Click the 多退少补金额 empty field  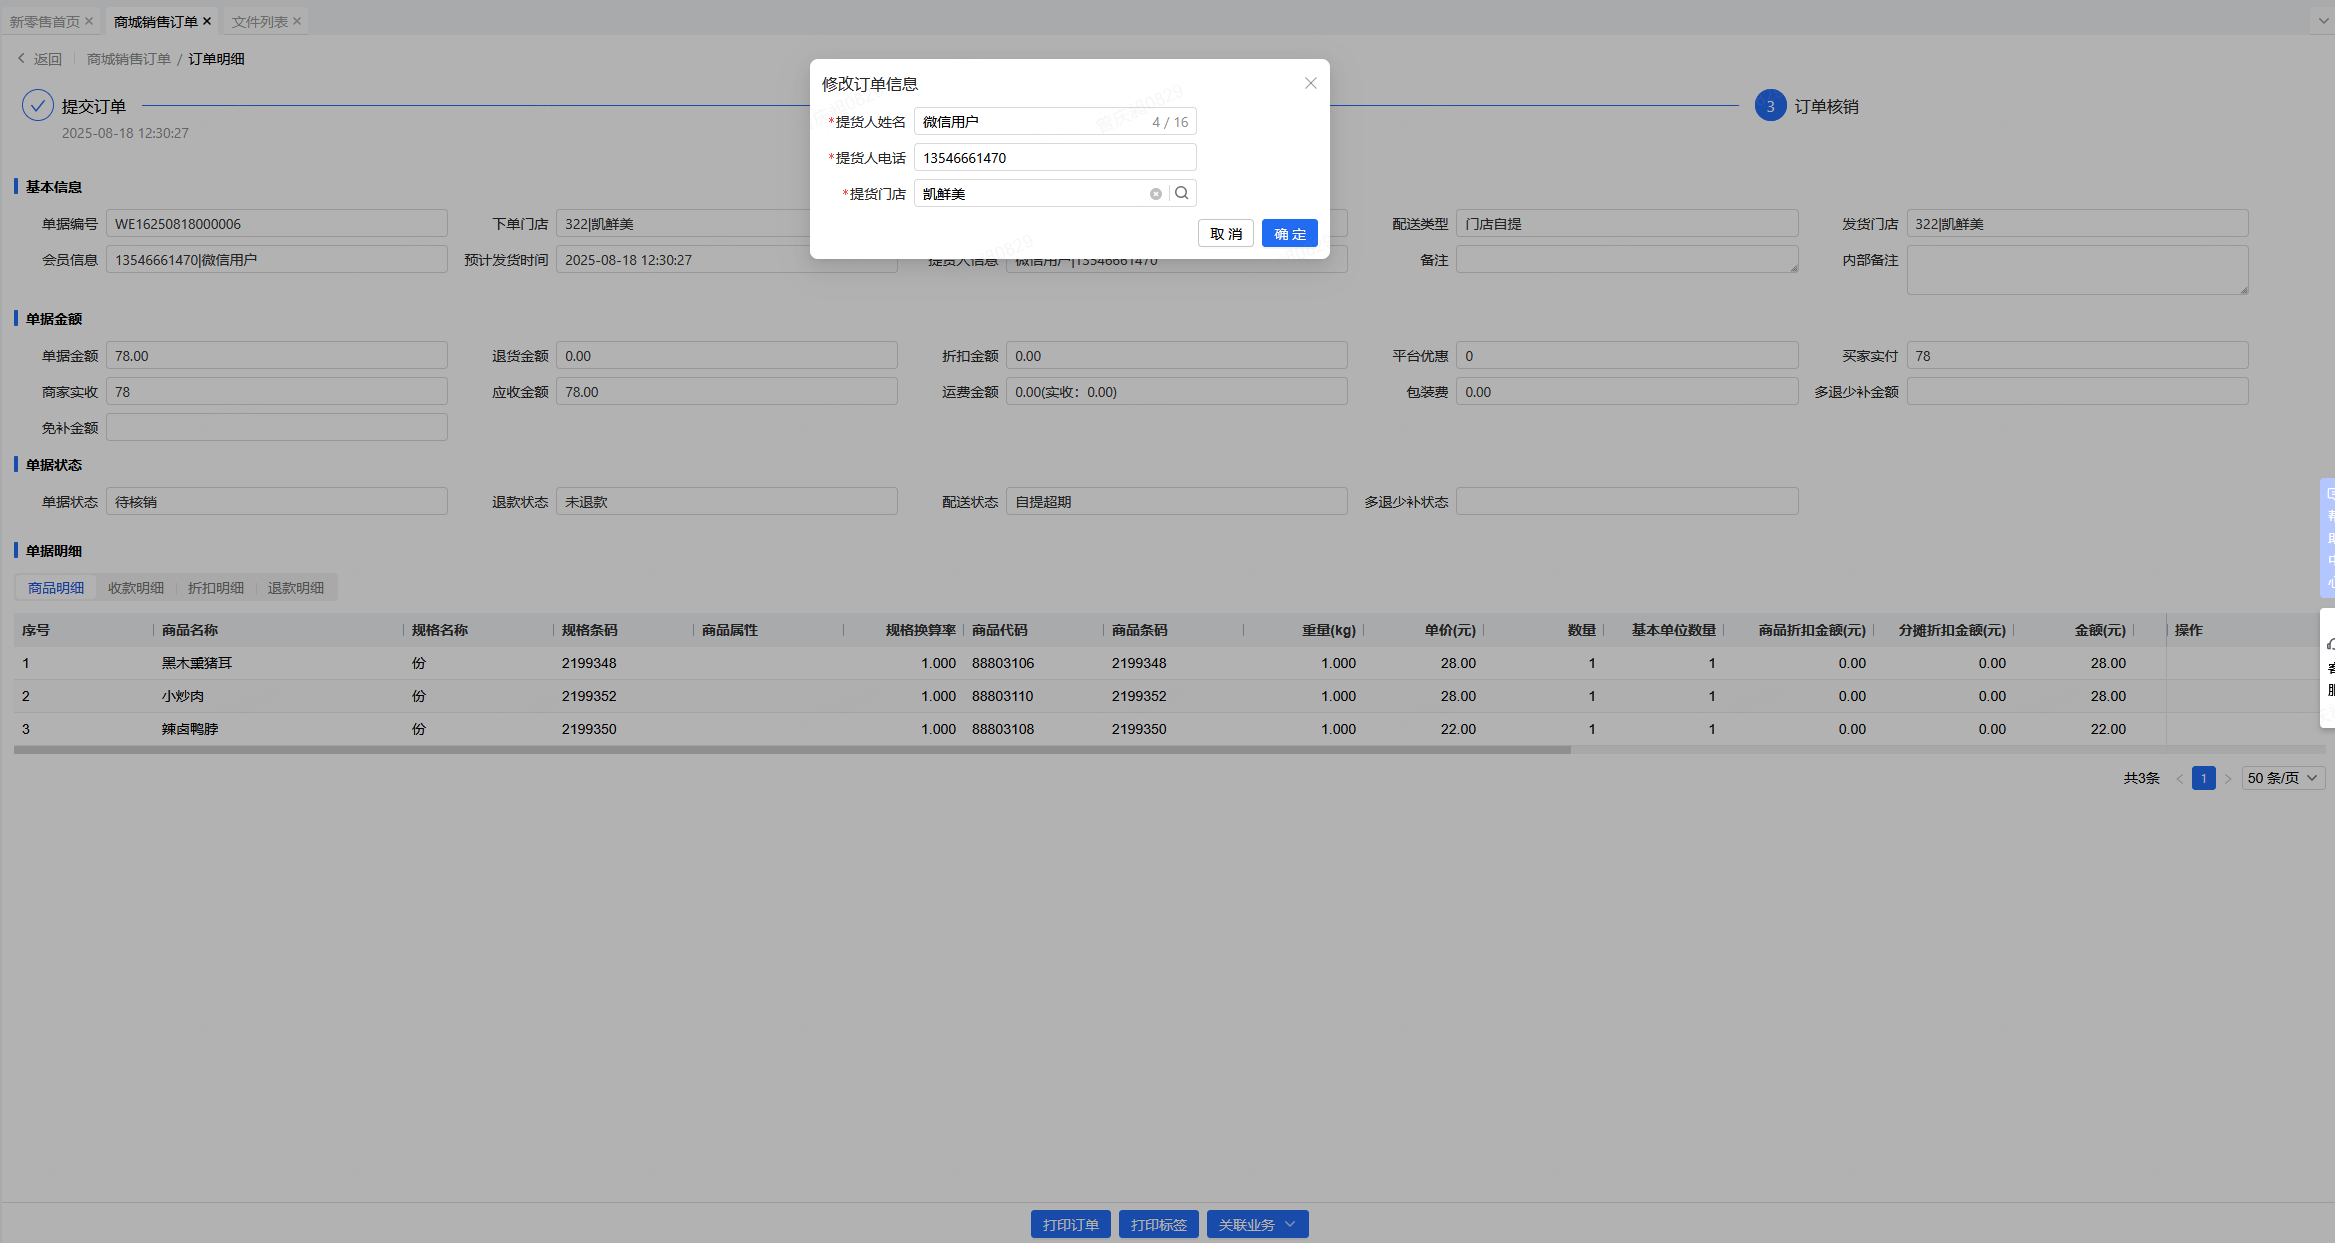[x=2078, y=392]
